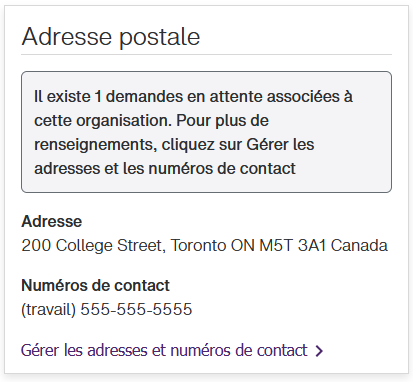The image size is (413, 382).
Task: Click the bold Adresse label
Action: 52,221
